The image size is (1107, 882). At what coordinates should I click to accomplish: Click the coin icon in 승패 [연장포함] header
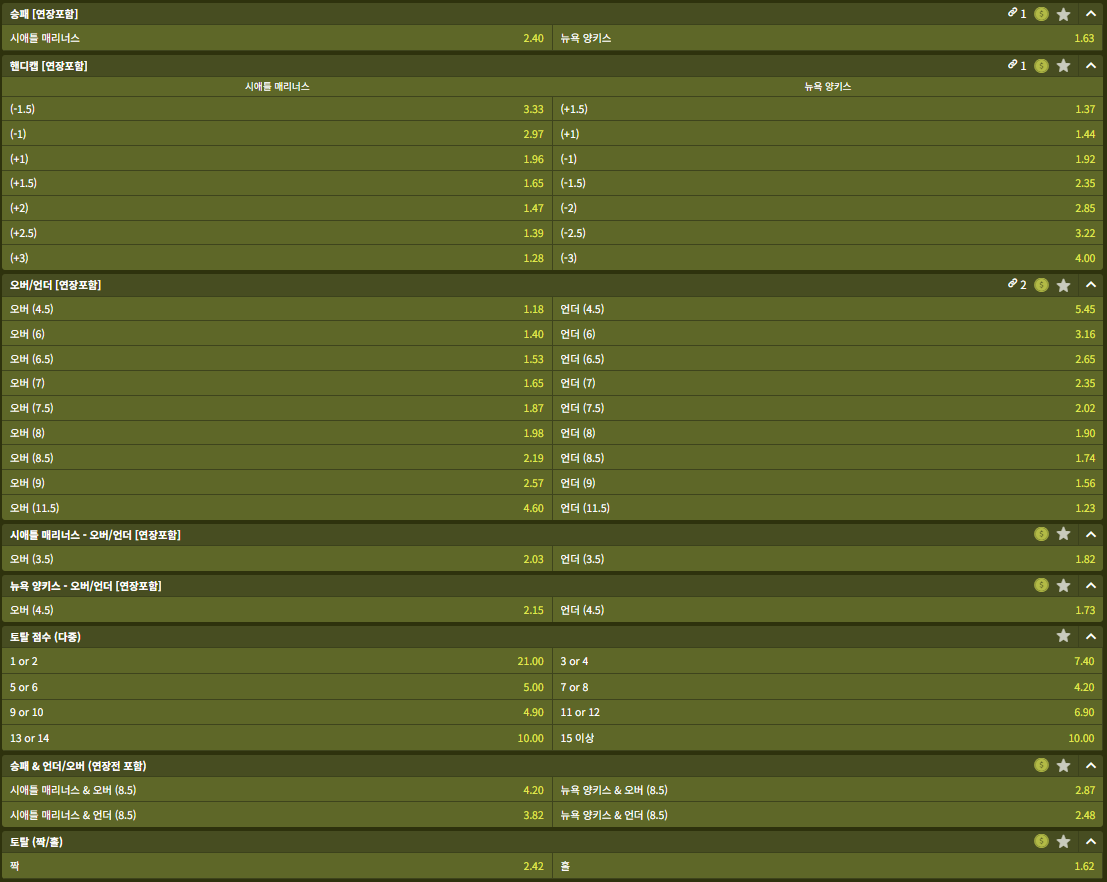click(1041, 13)
